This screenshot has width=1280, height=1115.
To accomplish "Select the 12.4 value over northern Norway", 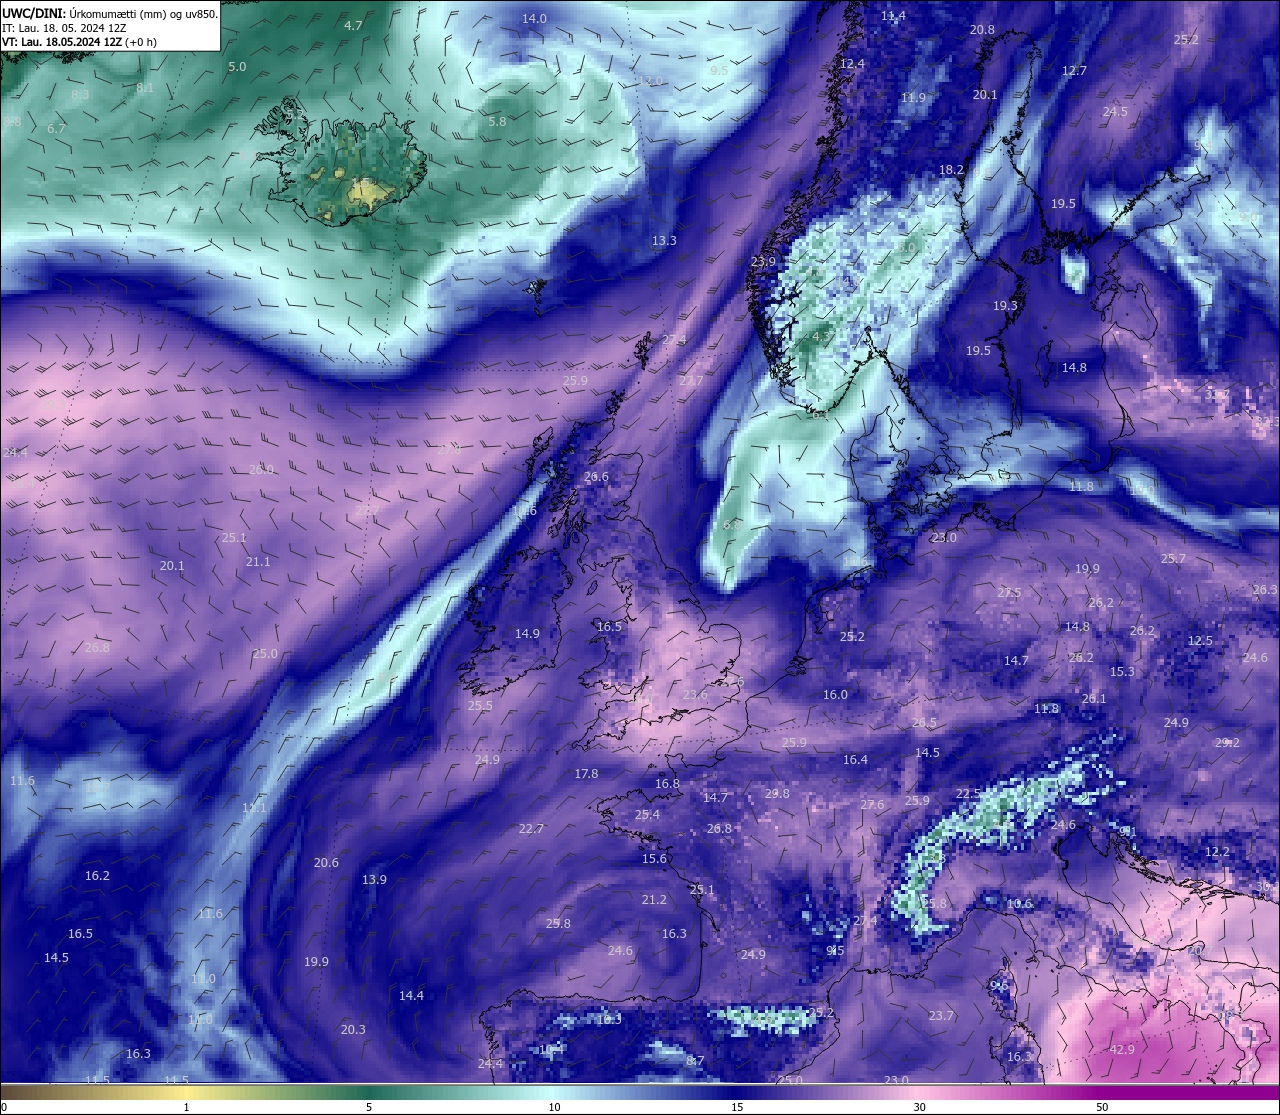I will (x=852, y=63).
